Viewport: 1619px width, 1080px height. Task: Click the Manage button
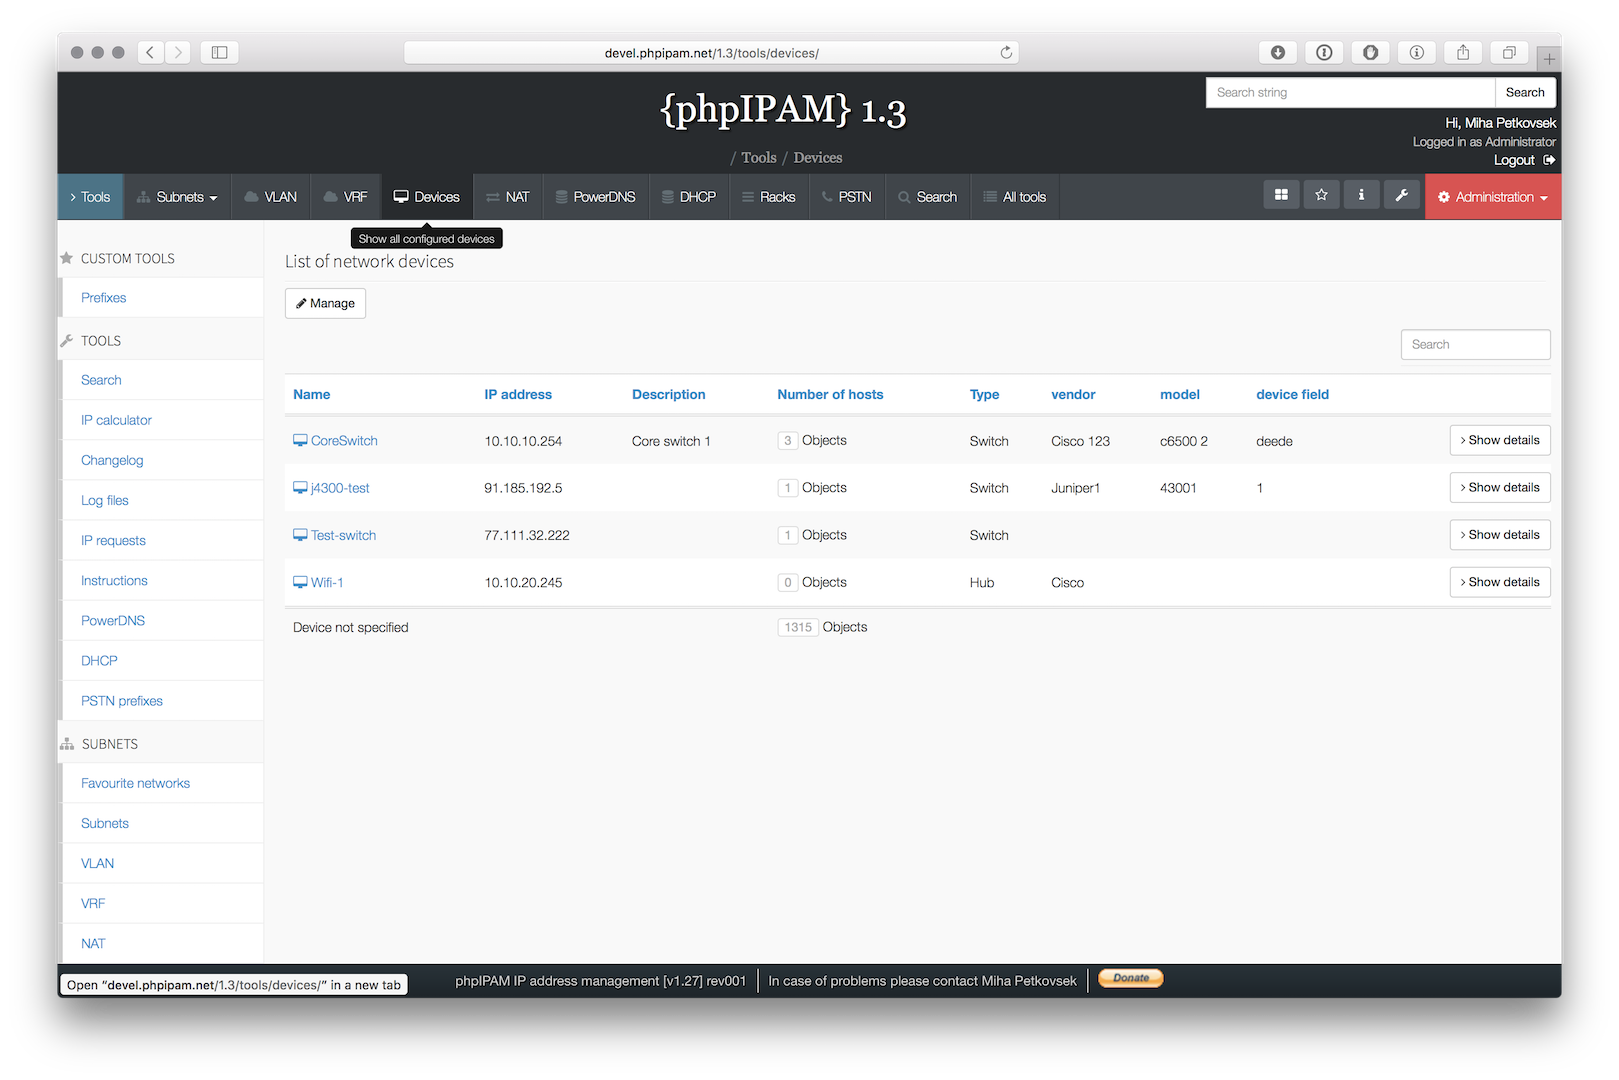click(325, 303)
